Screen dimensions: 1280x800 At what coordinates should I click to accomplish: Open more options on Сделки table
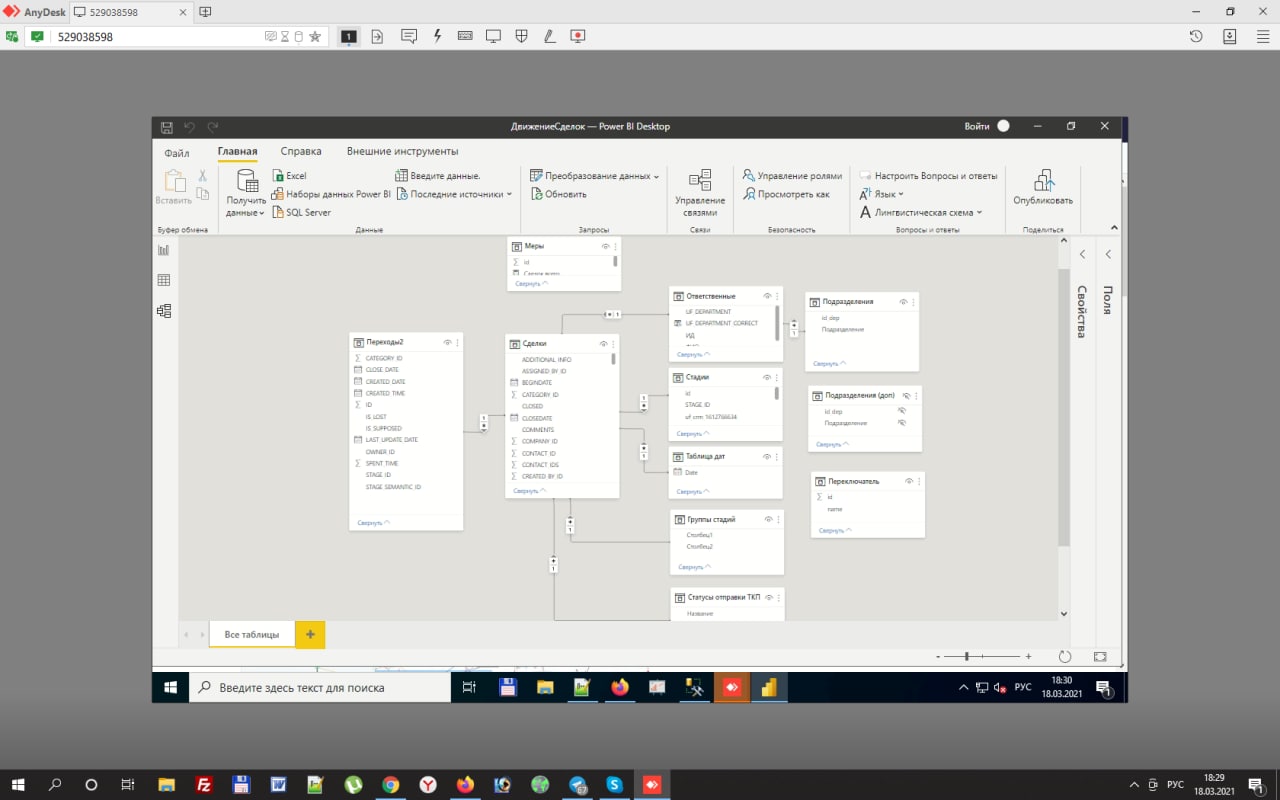pyautogui.click(x=614, y=343)
